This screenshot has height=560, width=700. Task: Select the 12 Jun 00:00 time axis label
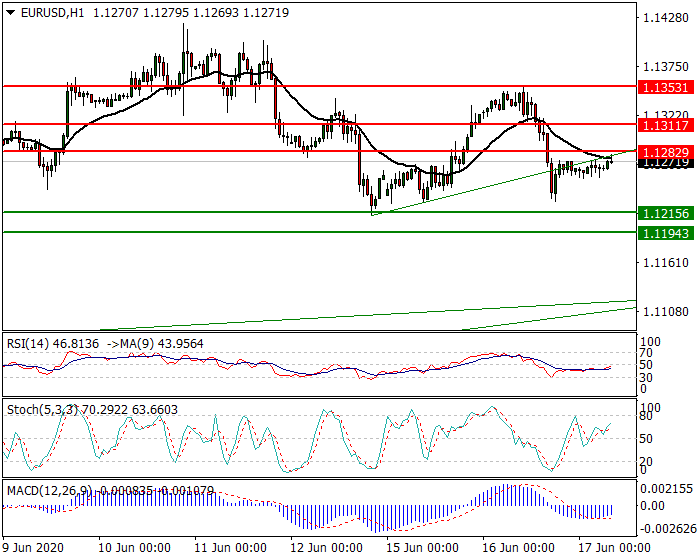(326, 547)
